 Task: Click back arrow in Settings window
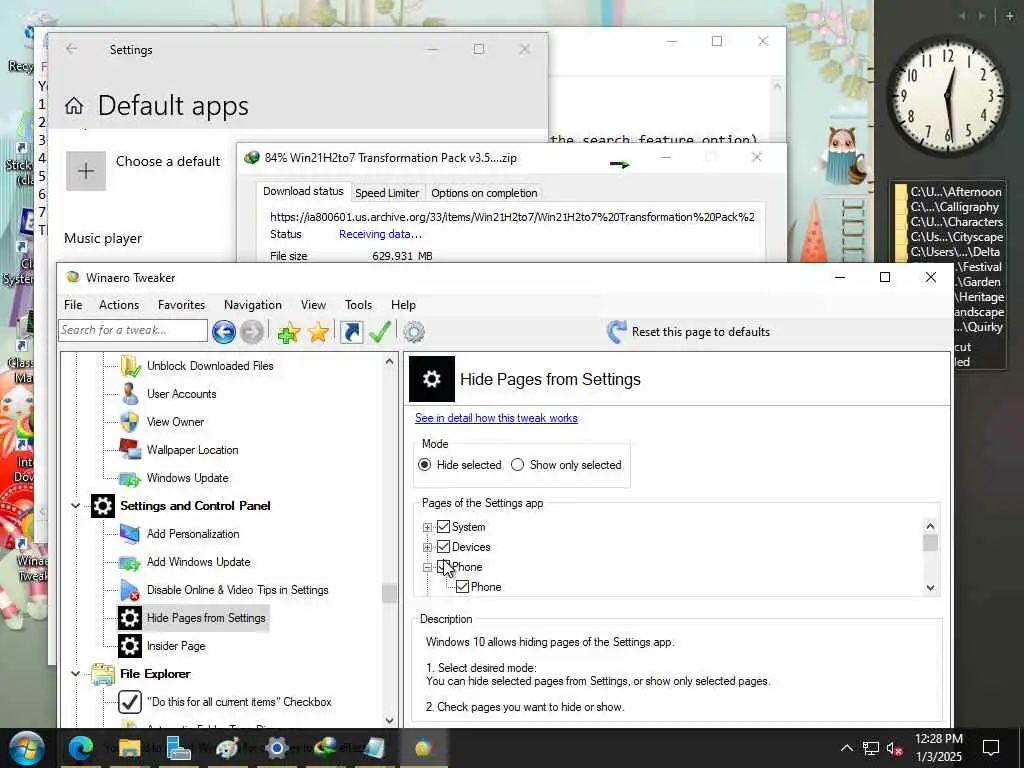coord(72,49)
